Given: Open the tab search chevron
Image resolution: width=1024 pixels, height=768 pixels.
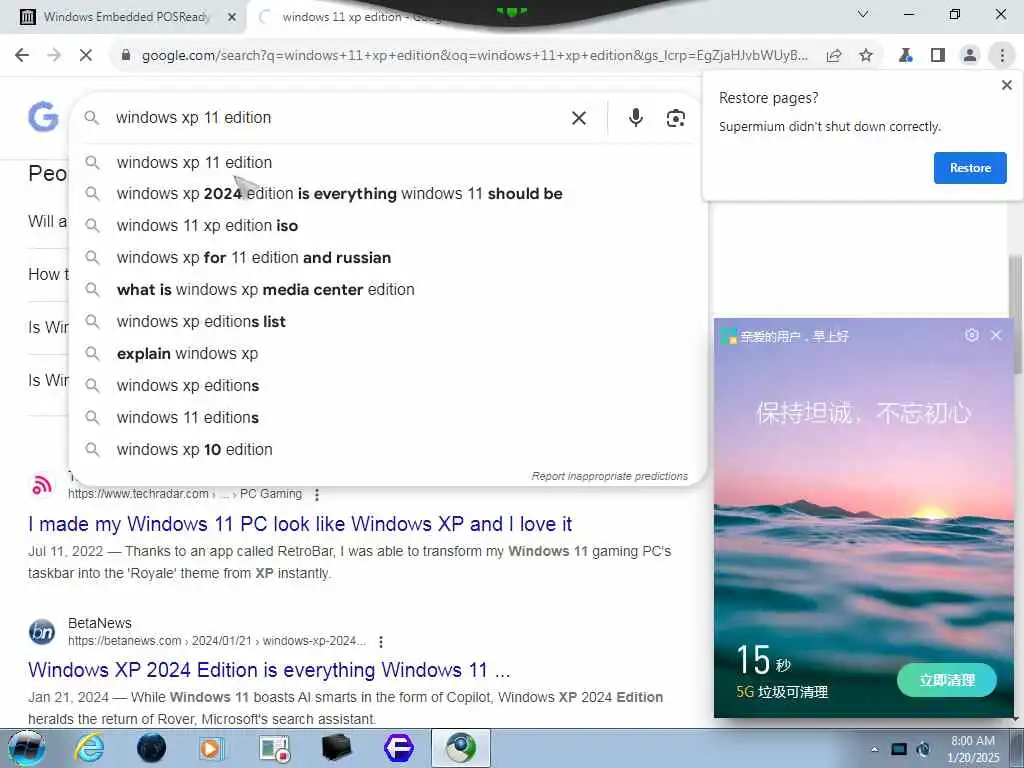Looking at the screenshot, I should (x=863, y=14).
